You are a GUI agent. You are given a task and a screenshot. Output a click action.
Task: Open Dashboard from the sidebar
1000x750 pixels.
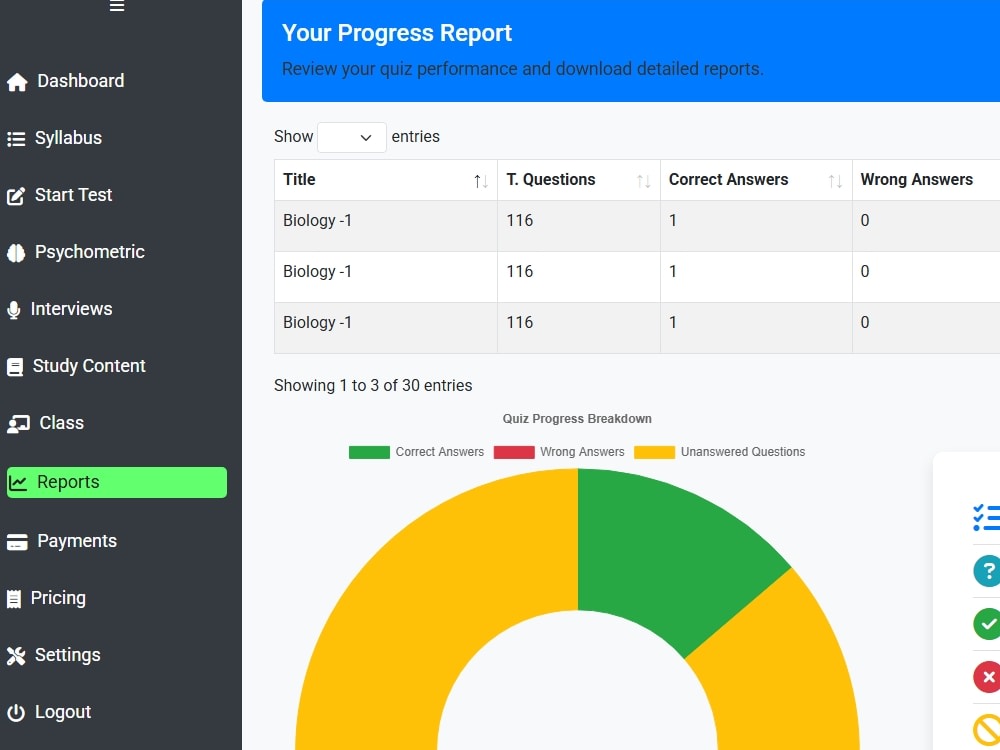pos(80,81)
